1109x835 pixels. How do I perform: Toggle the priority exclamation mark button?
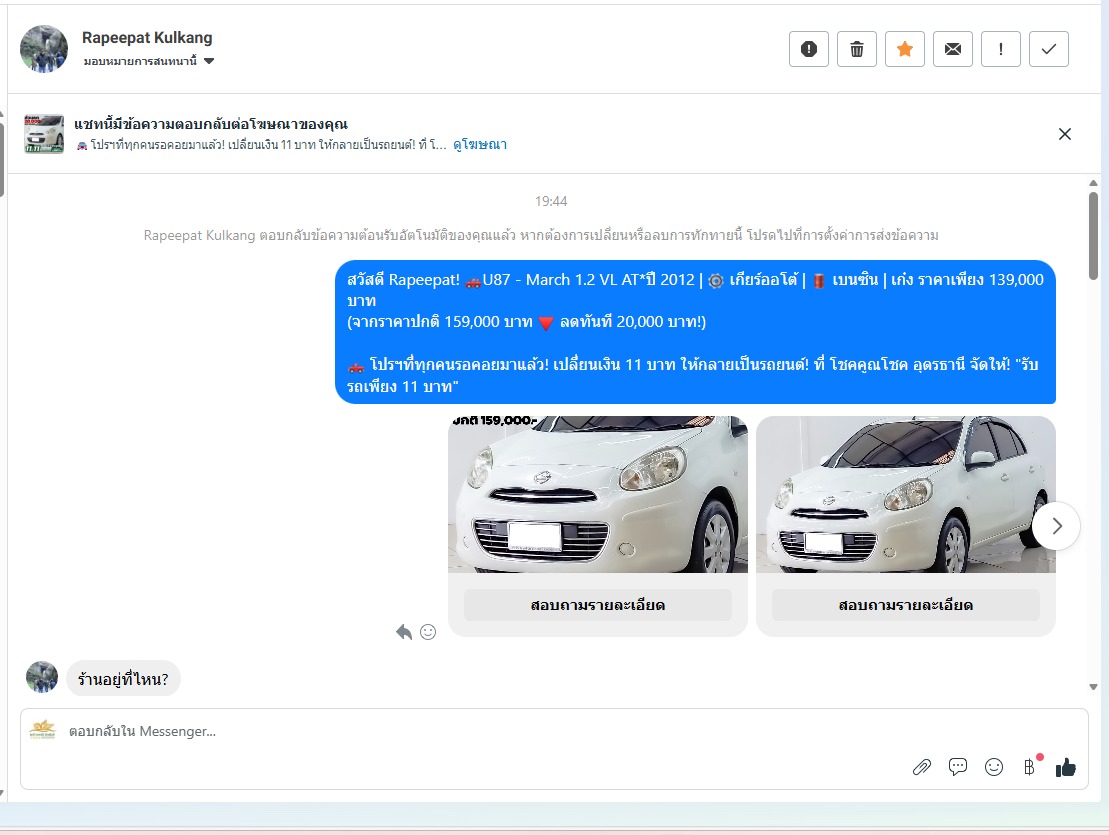1001,49
